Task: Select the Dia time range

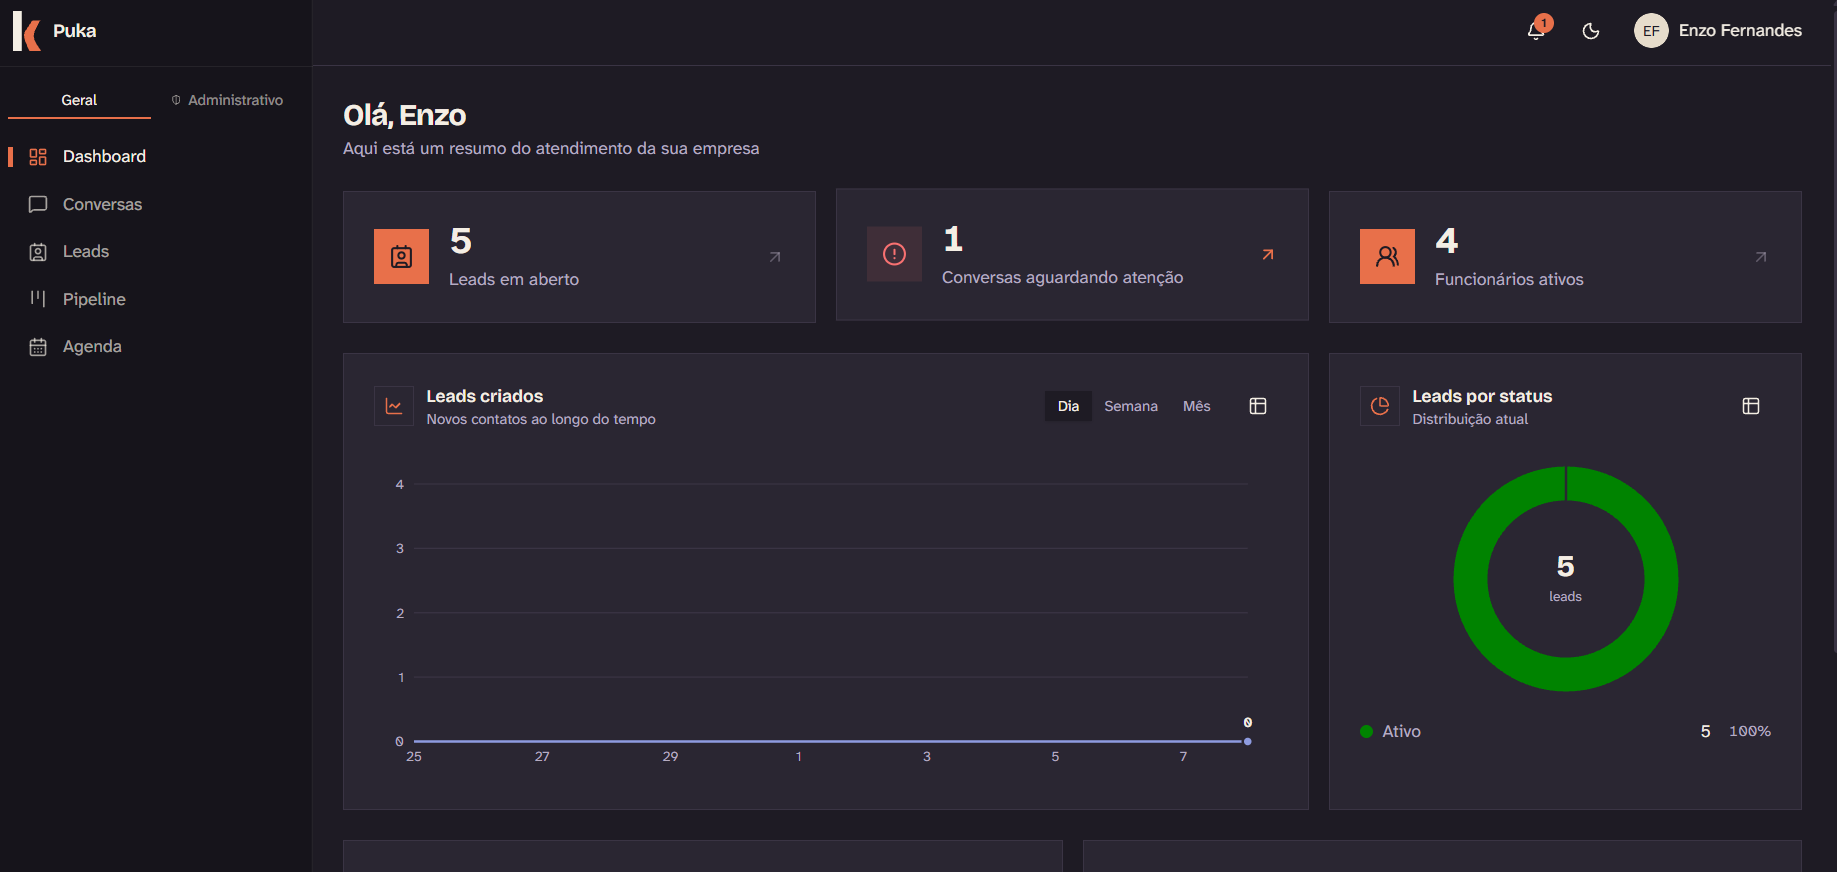Action: (1068, 406)
